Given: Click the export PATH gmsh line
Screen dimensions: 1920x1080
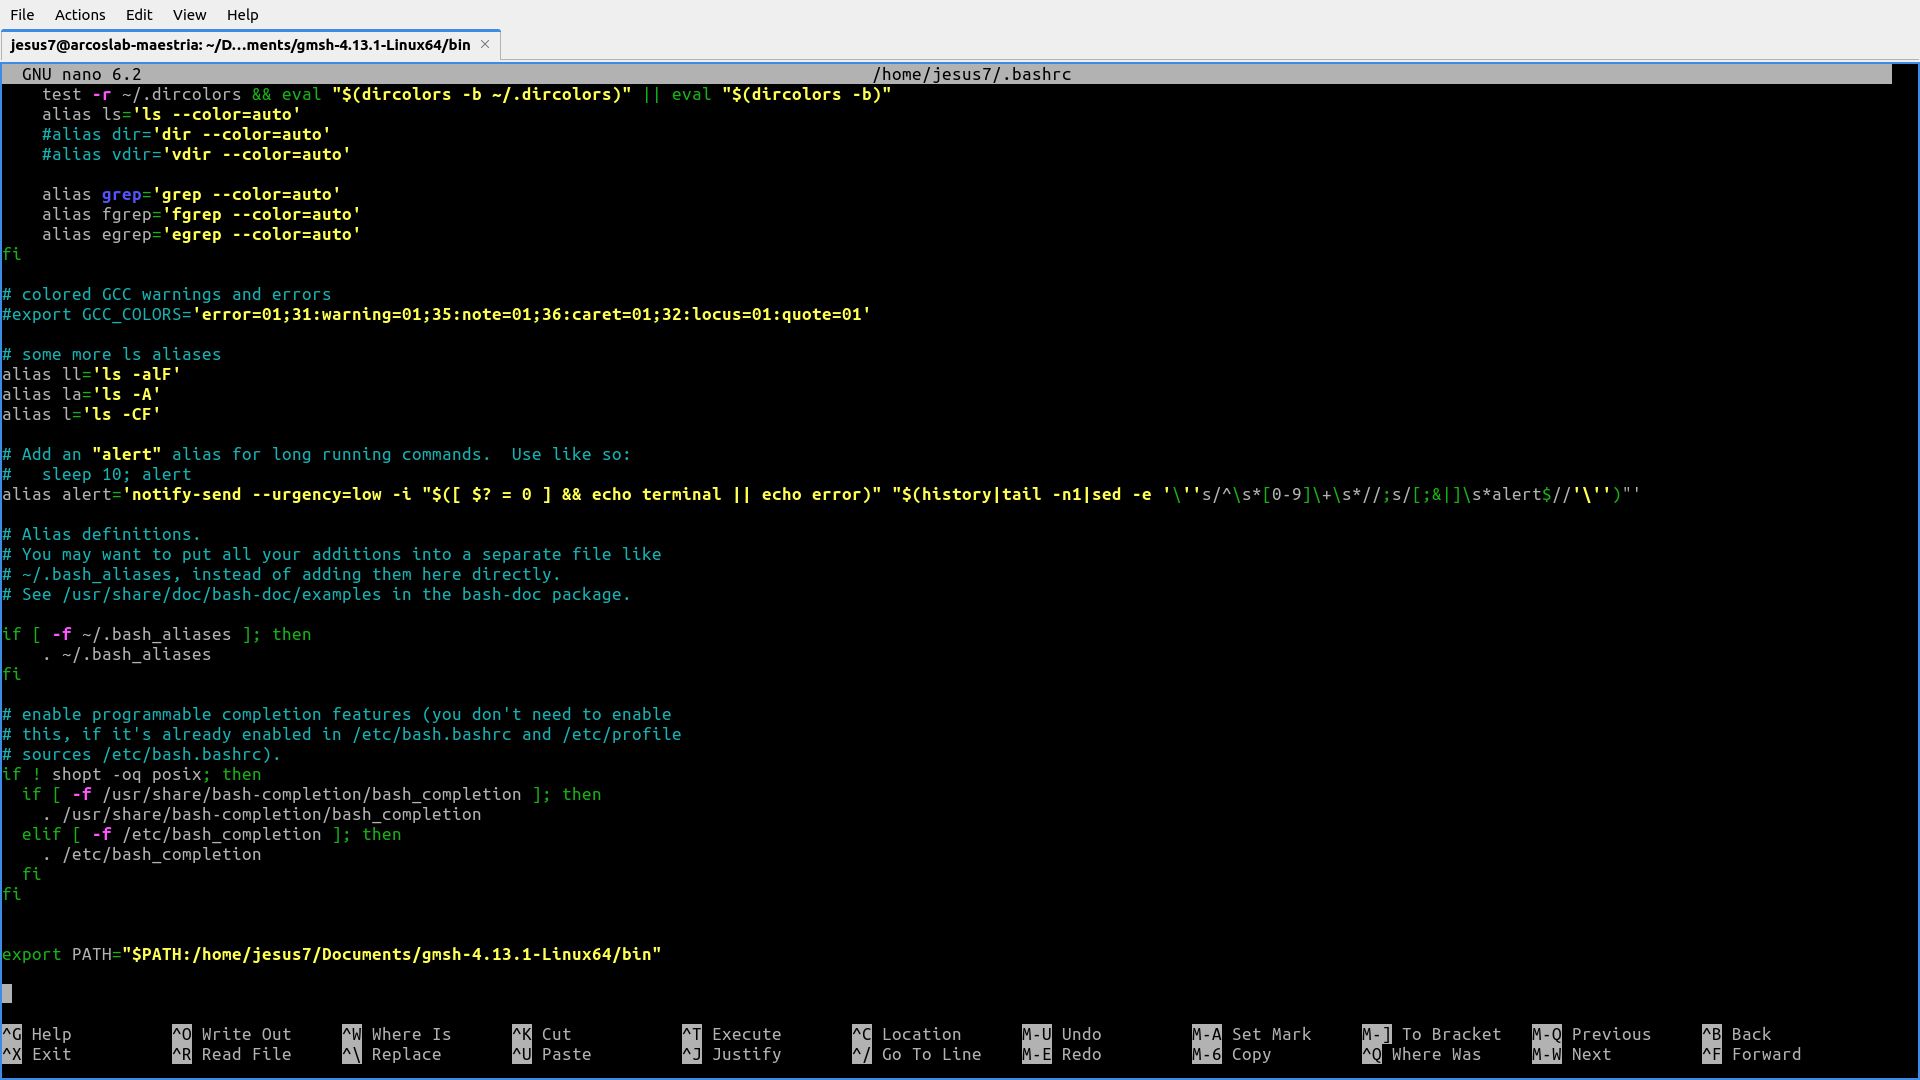Looking at the screenshot, I should (332, 954).
